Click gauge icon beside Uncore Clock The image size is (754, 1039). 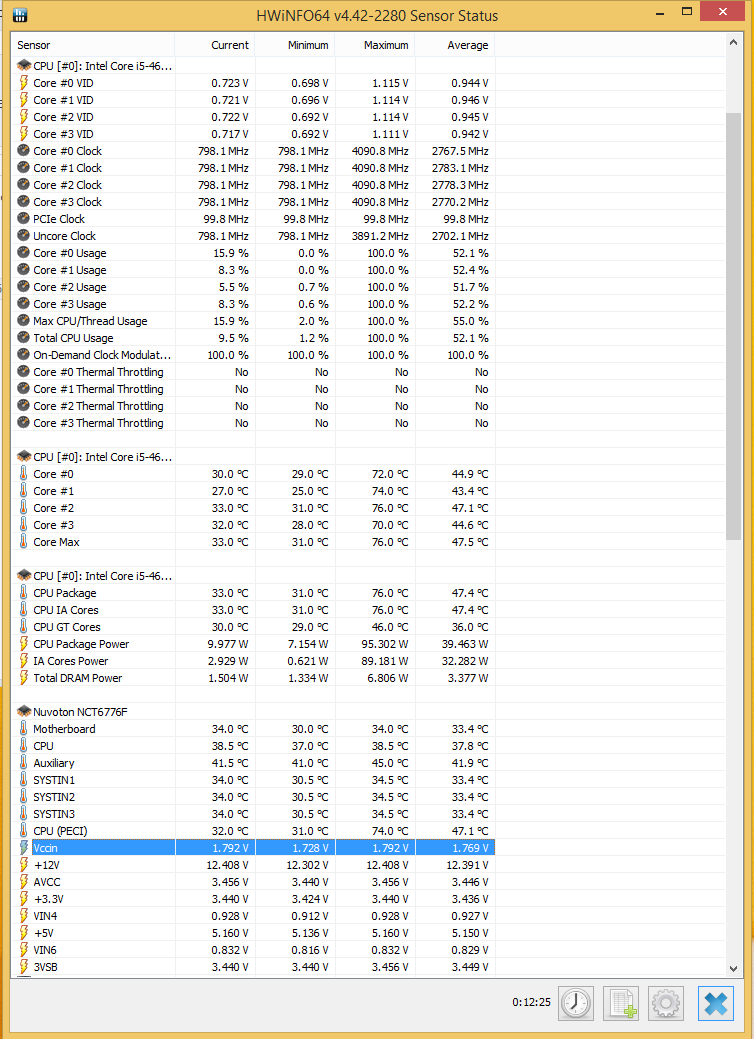(x=23, y=235)
